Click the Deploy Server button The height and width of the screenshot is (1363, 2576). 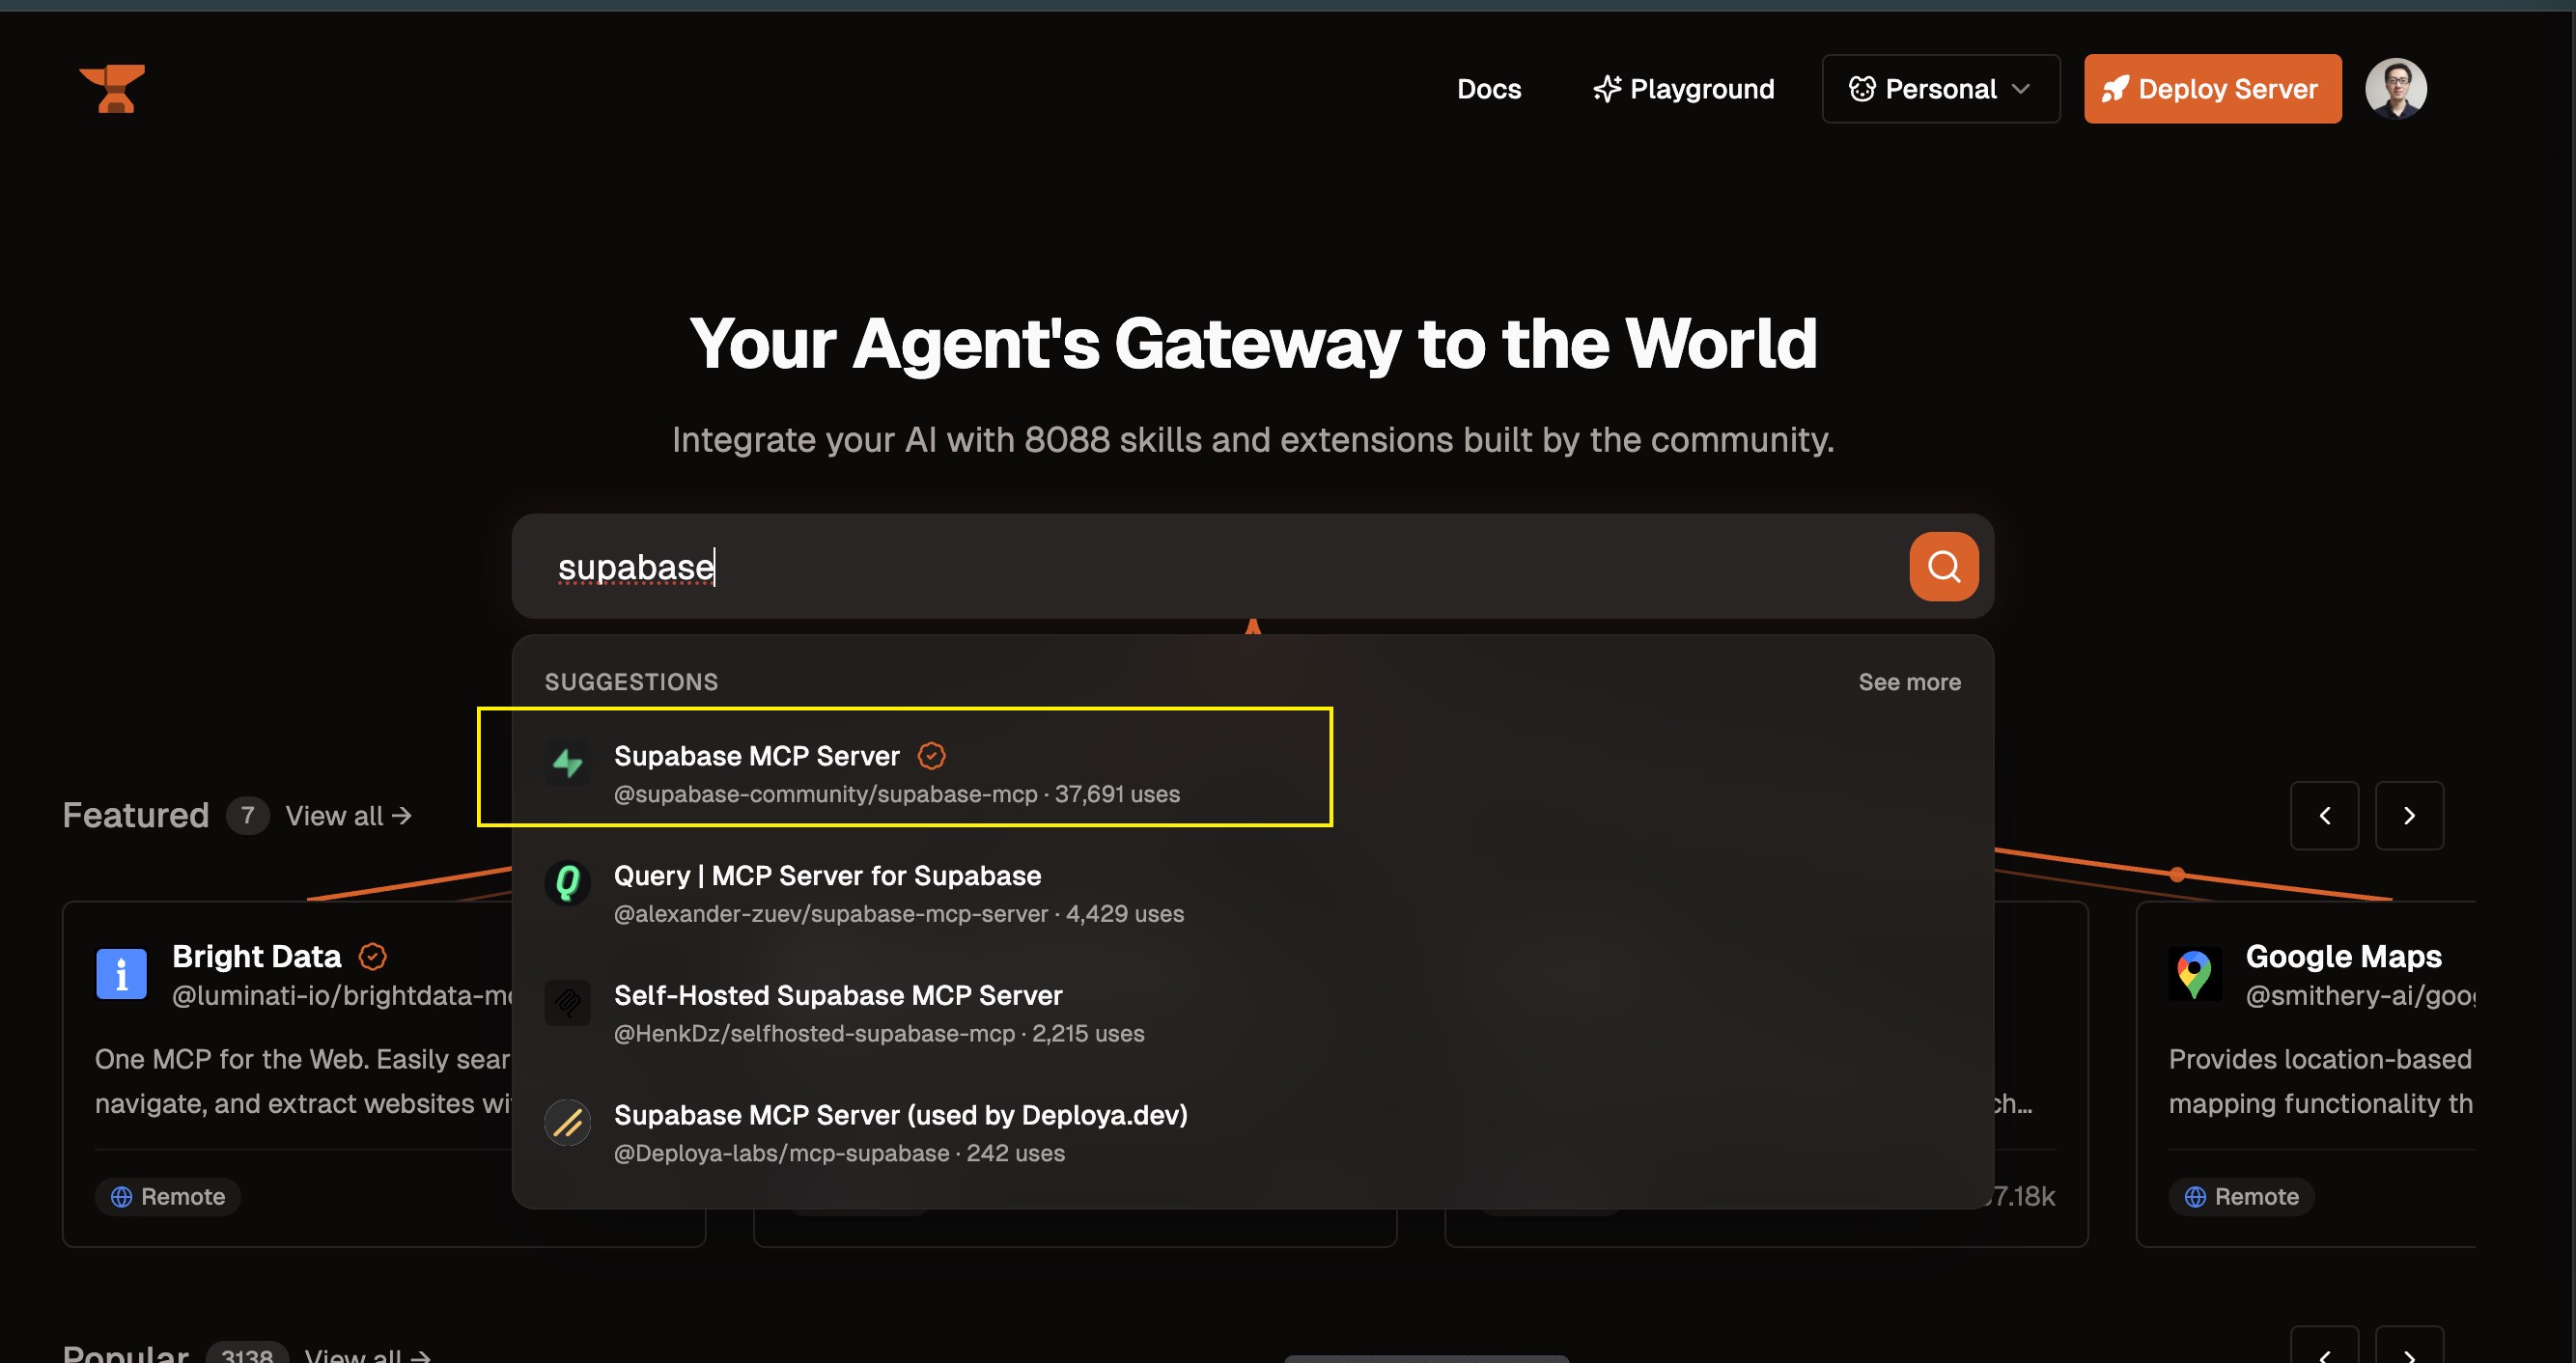[2212, 89]
